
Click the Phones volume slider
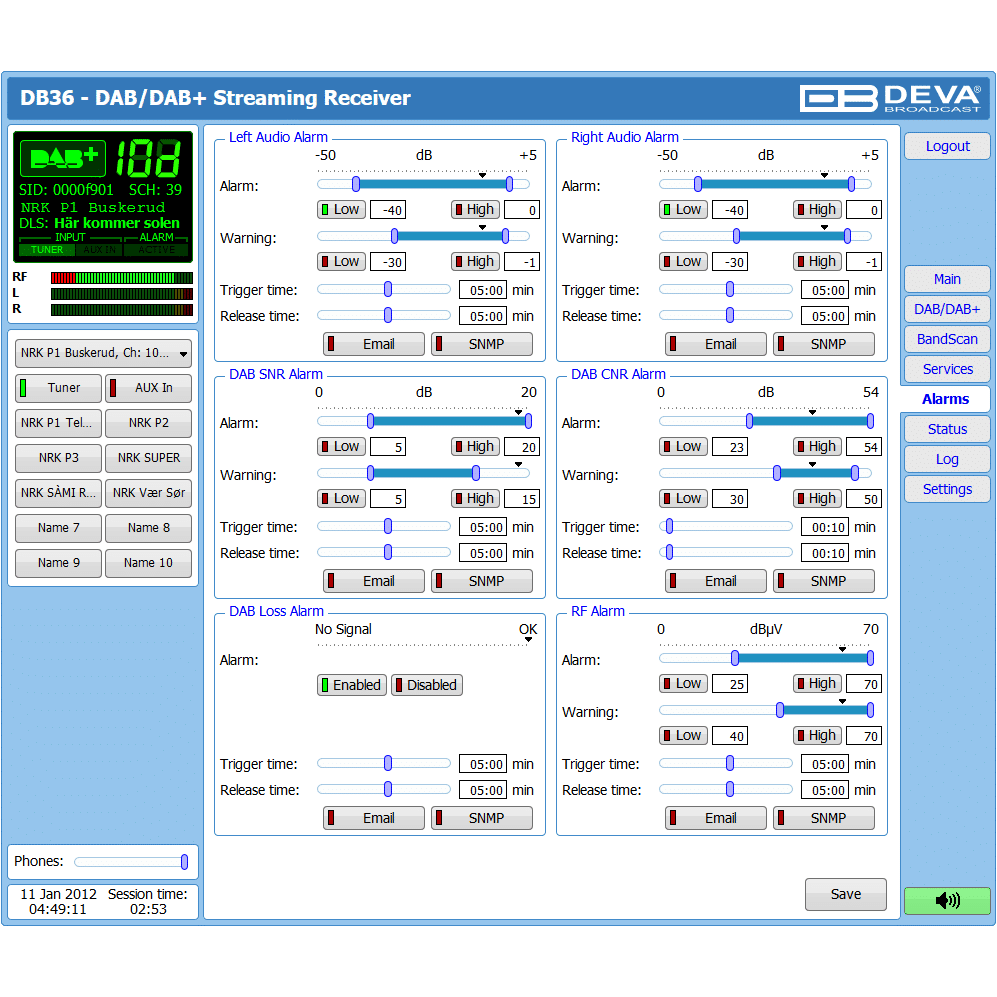[130, 862]
